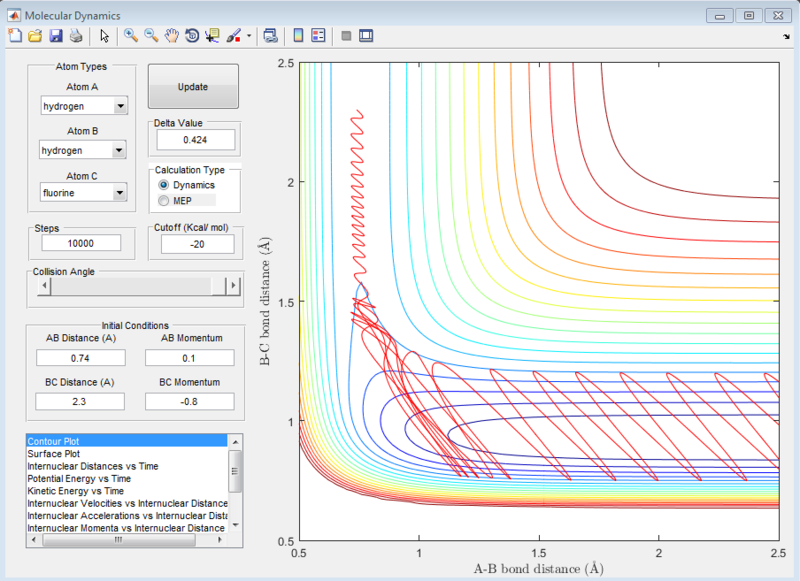
Task: Click the Print Figure icon
Action: 76,36
